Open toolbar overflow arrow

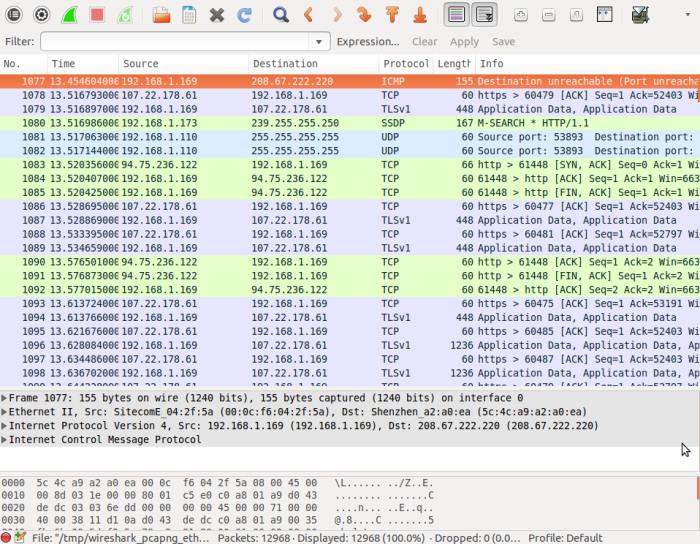(688, 14)
